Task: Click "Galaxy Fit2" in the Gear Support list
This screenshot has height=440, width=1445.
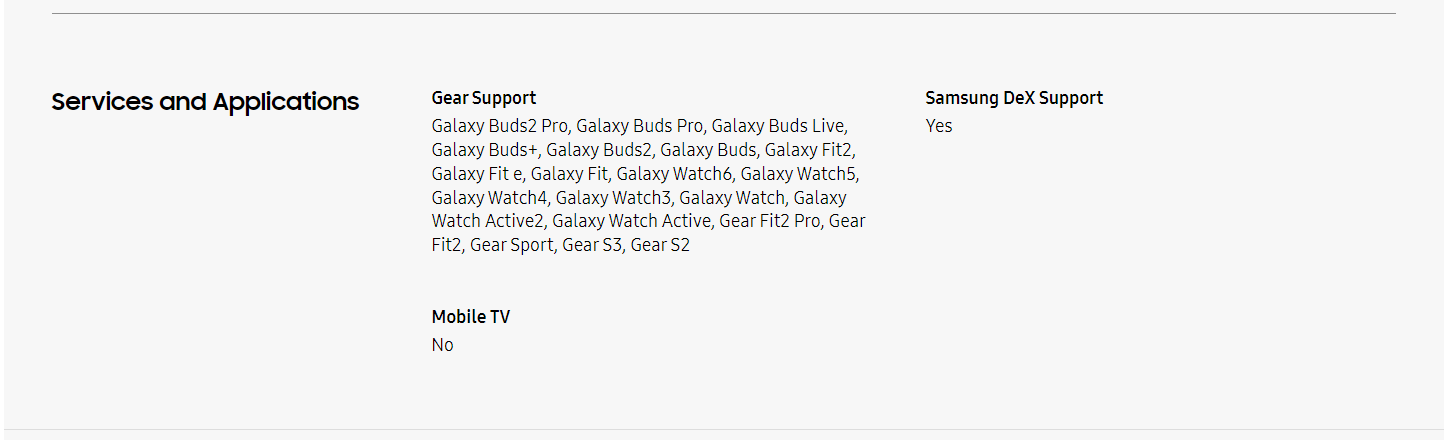Action: [809, 150]
